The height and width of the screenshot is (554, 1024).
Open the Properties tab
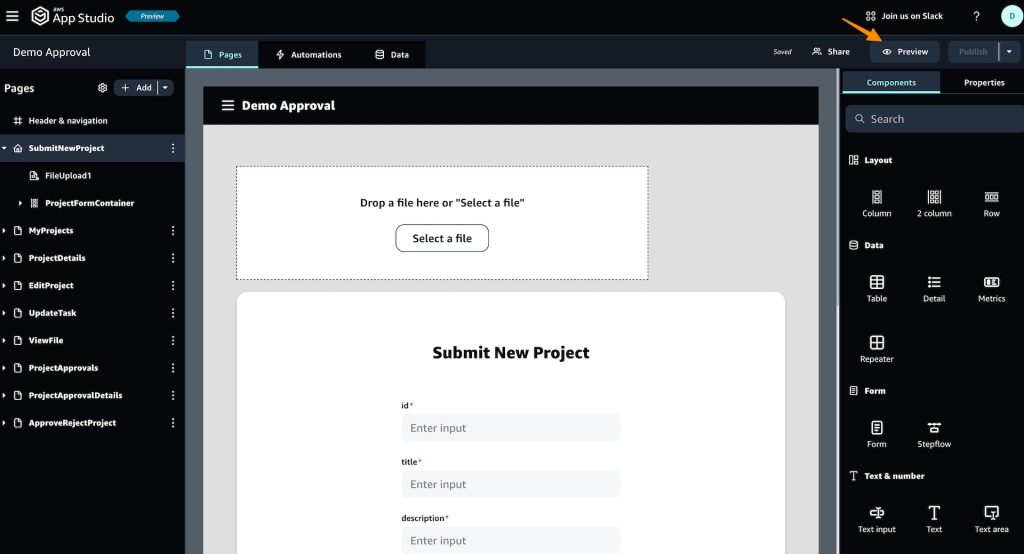(x=983, y=83)
